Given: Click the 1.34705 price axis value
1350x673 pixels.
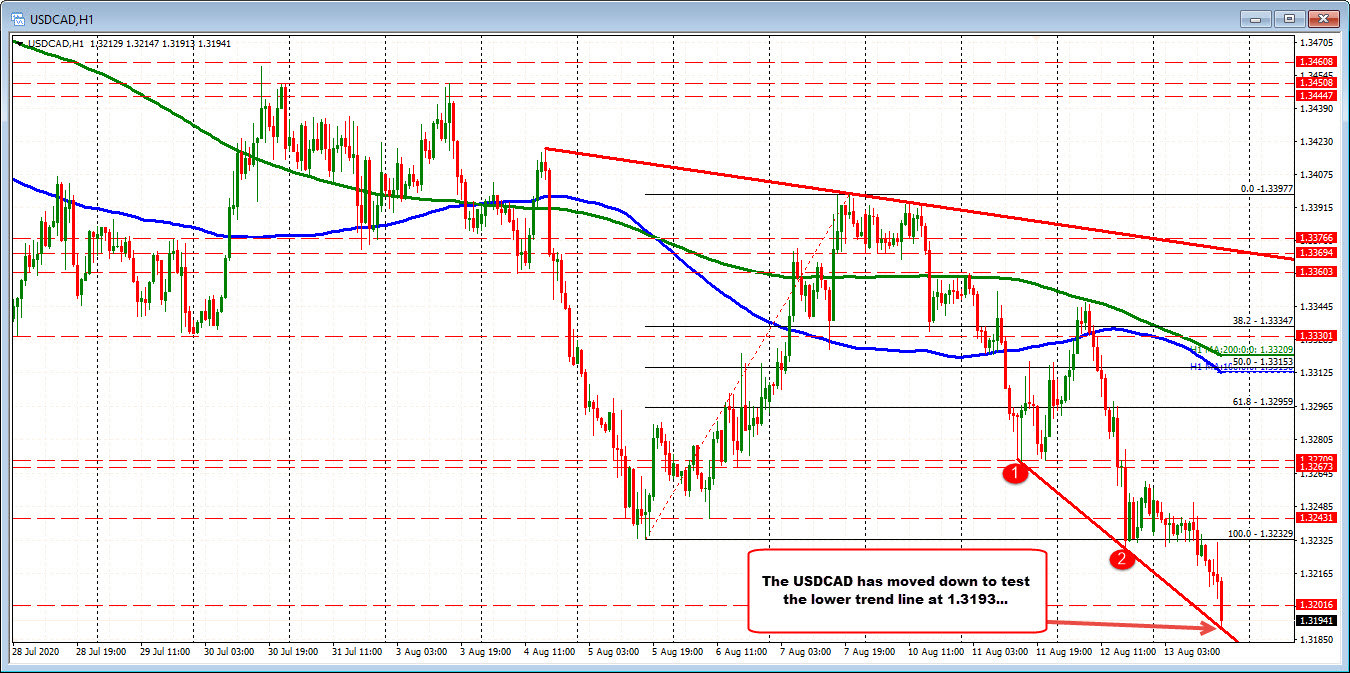Looking at the screenshot, I should click(x=1316, y=43).
